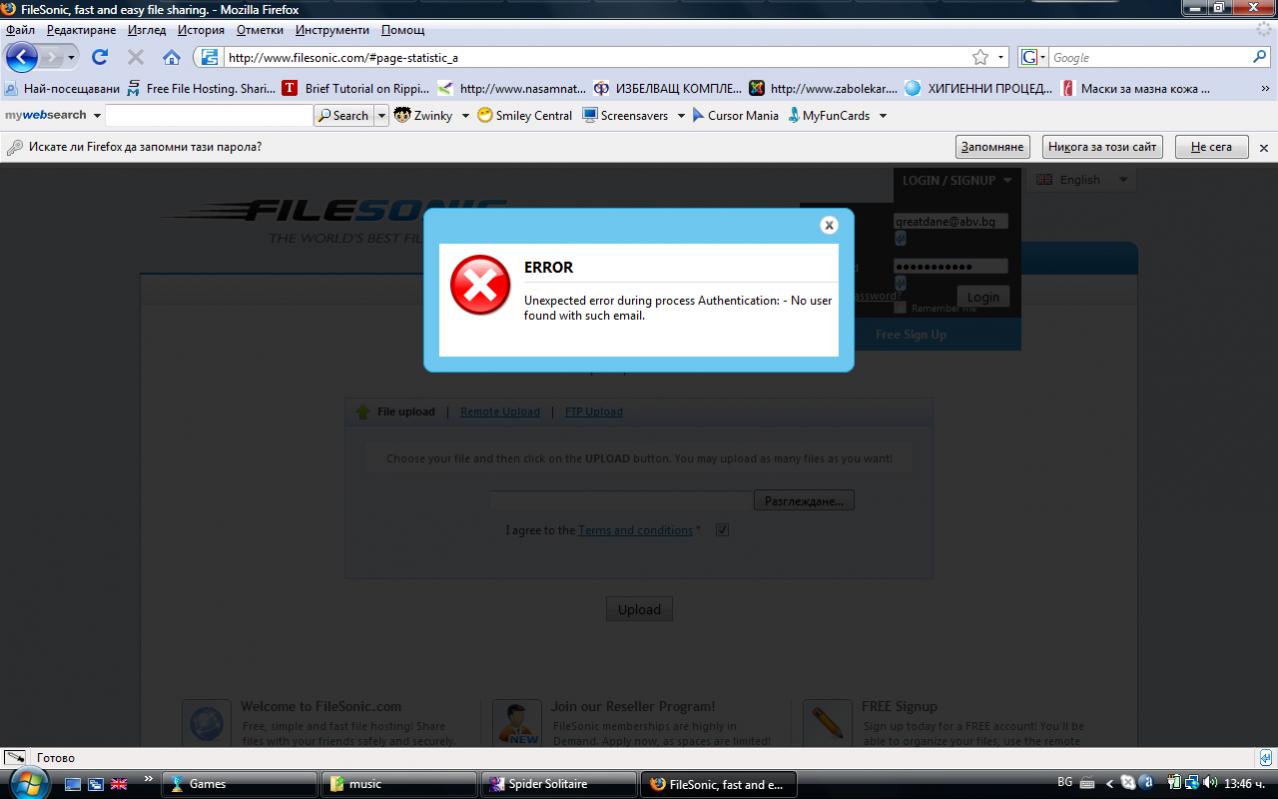
Task: Open Smiley Central from the toolbar
Action: 525,115
